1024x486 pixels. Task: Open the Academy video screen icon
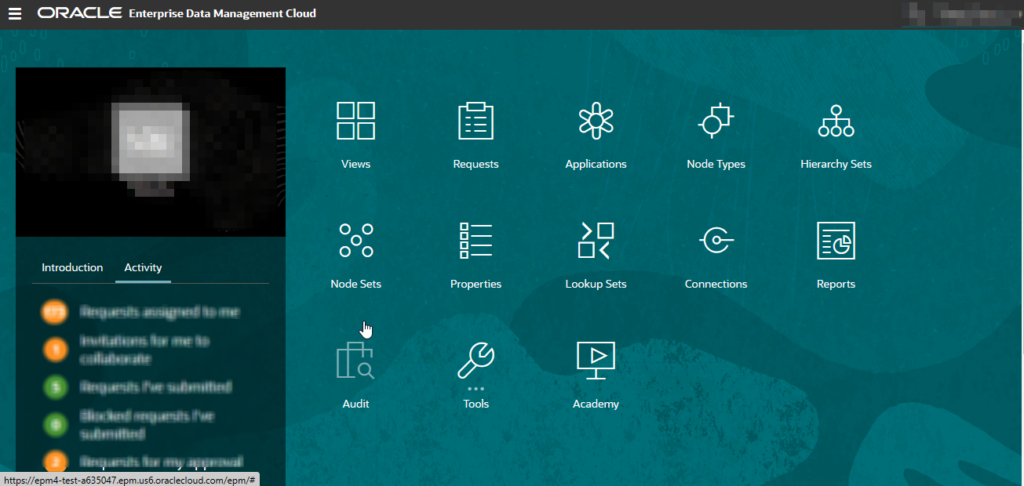(x=596, y=361)
